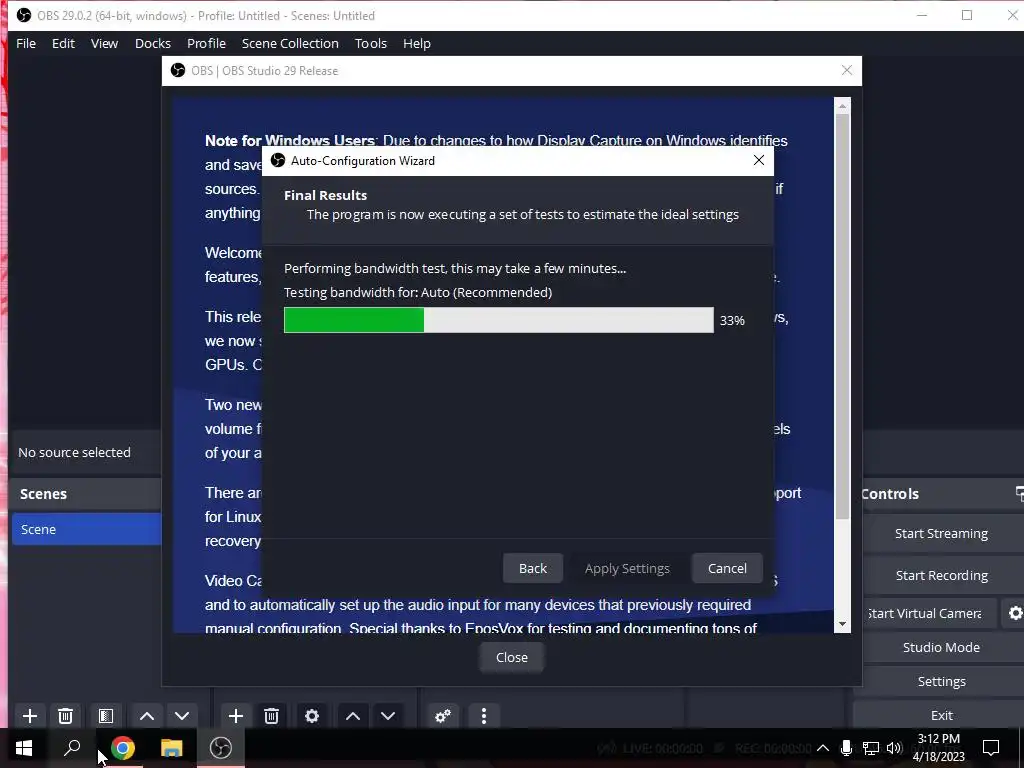This screenshot has width=1024, height=768.
Task: Click Start Recording
Action: [x=940, y=575]
